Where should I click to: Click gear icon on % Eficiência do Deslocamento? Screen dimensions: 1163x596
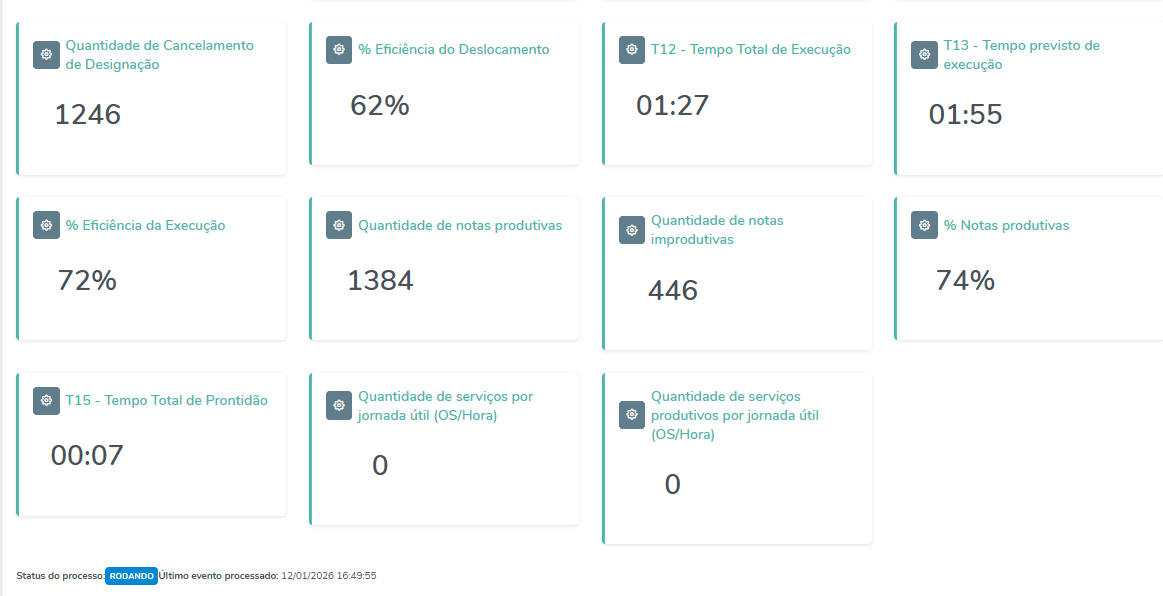[x=339, y=50]
